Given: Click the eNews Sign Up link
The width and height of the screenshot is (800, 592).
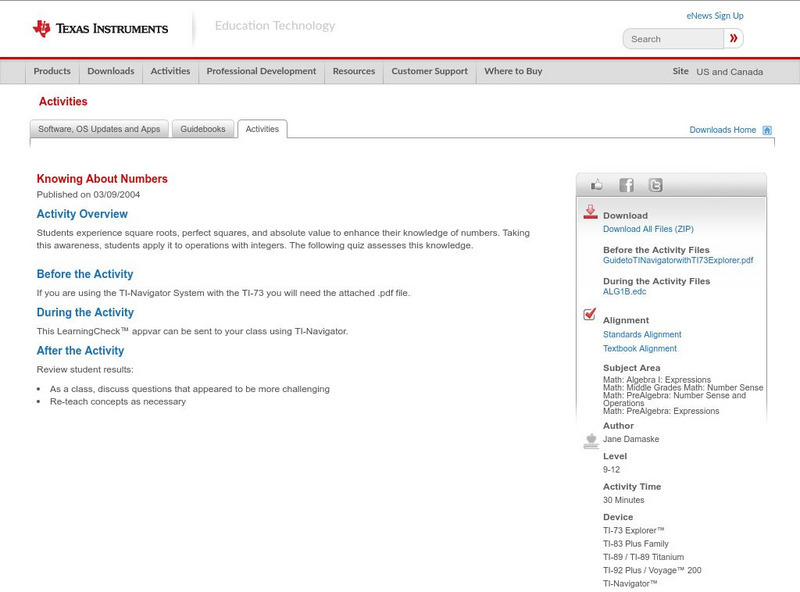Looking at the screenshot, I should (714, 16).
